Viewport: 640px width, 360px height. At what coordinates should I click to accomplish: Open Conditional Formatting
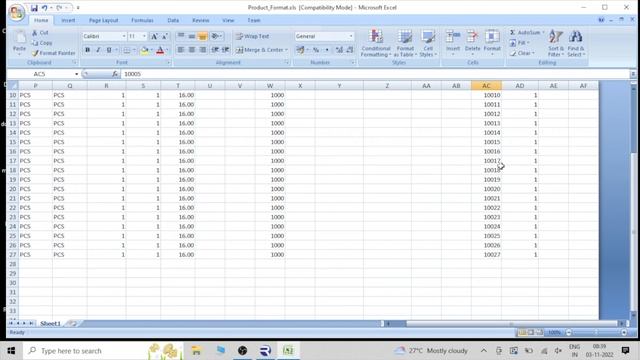click(x=376, y=43)
